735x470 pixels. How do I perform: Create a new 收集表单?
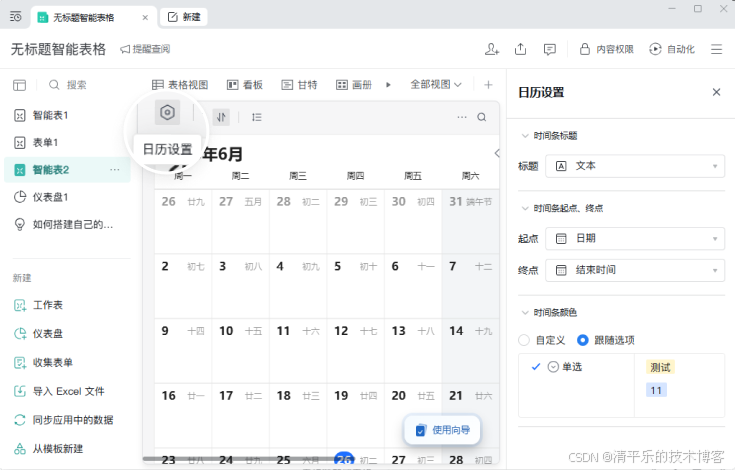(x=43, y=363)
